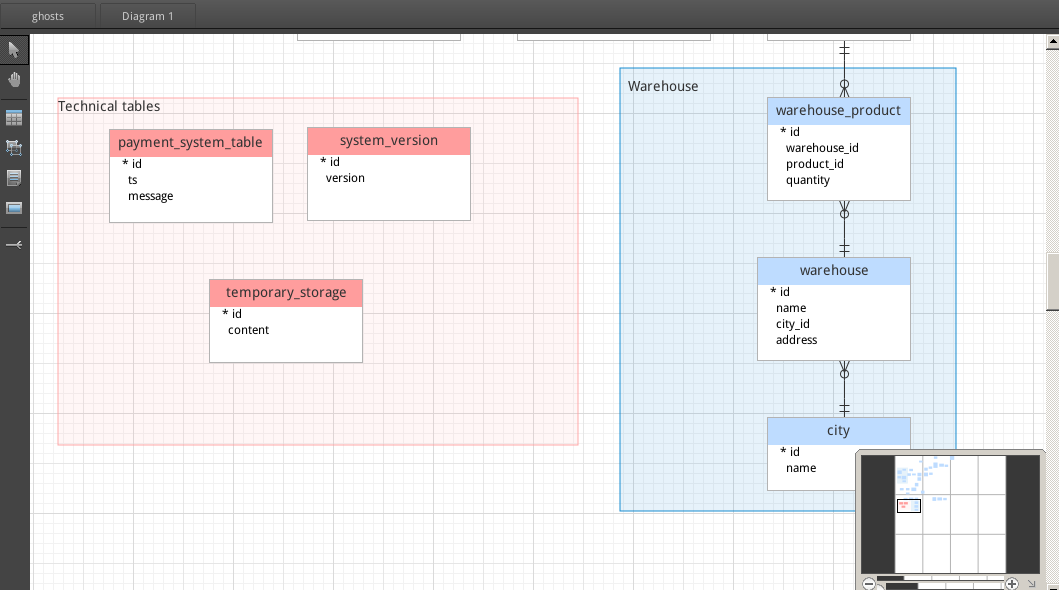Select the payment_system_table header
This screenshot has width=1059, height=590.
(x=190, y=143)
